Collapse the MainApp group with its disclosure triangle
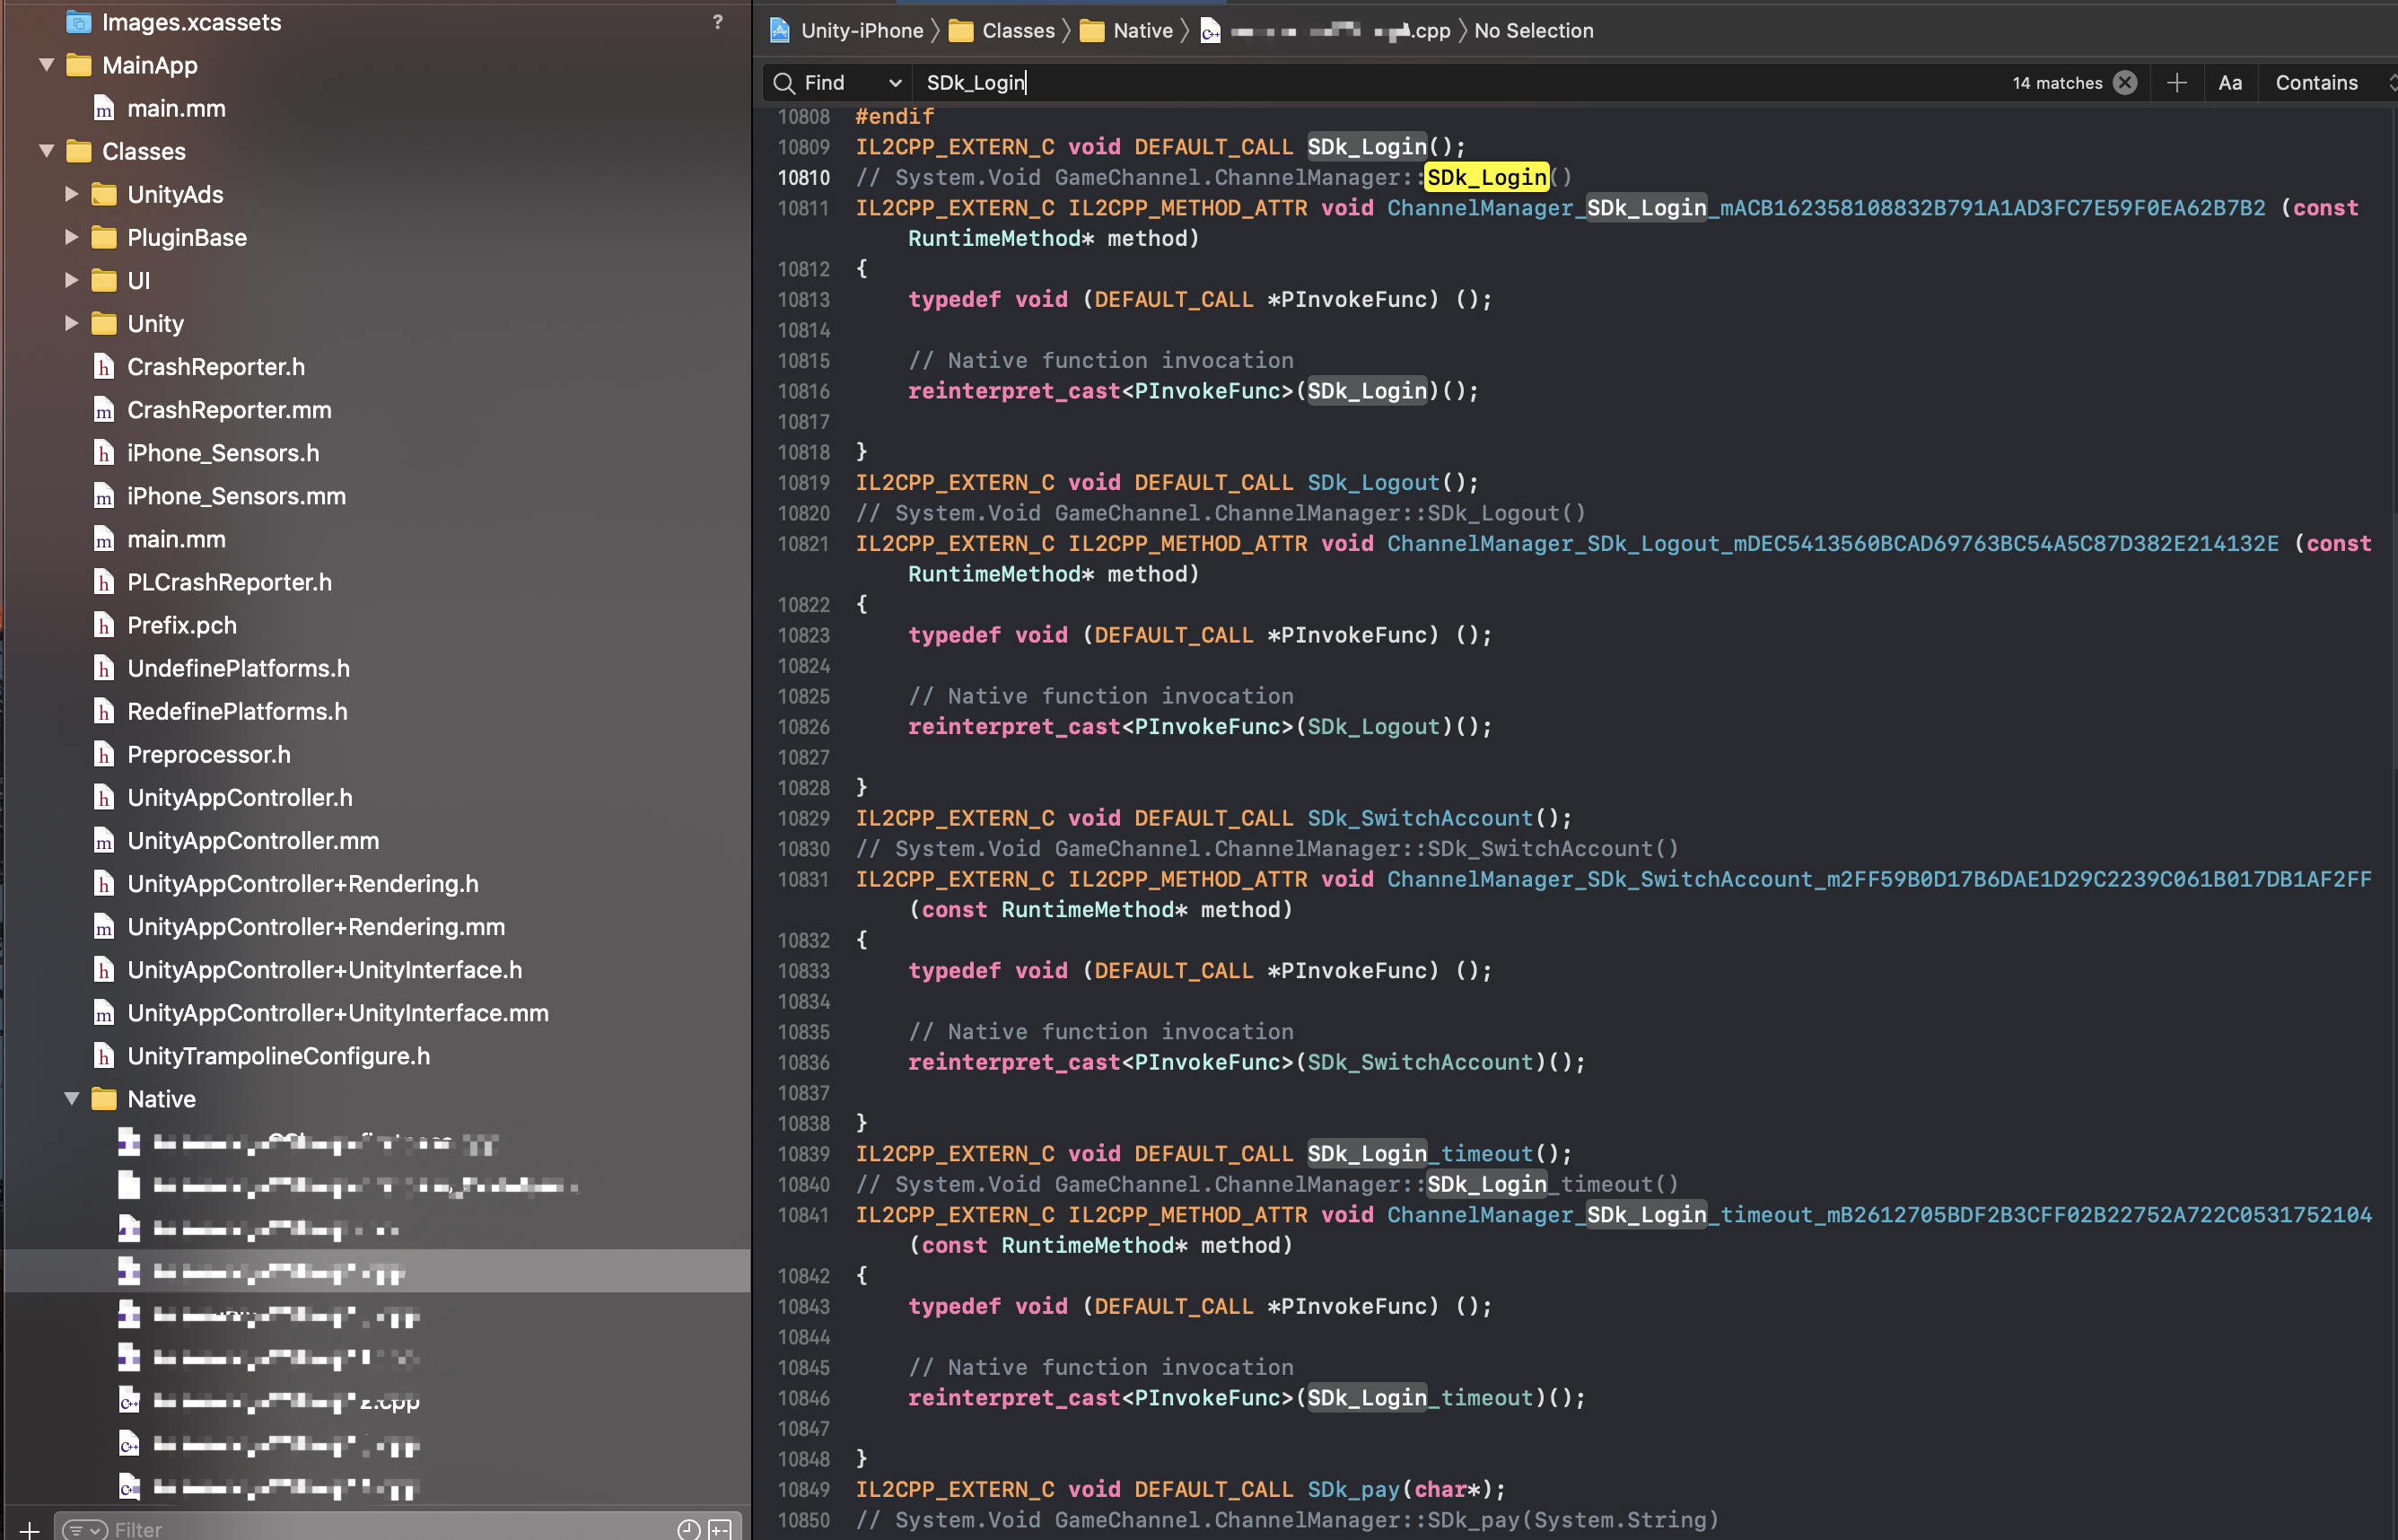The image size is (2398, 1540). [46, 65]
